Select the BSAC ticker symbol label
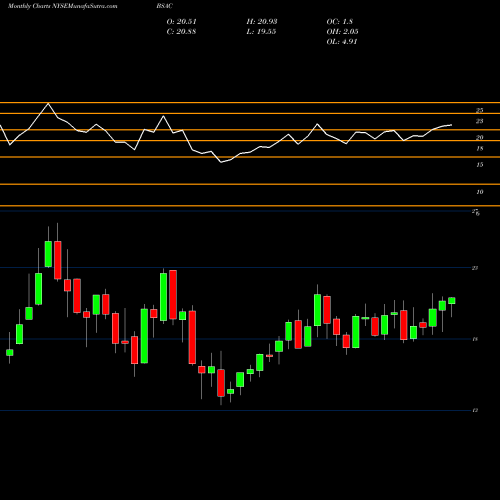 (165, 6)
